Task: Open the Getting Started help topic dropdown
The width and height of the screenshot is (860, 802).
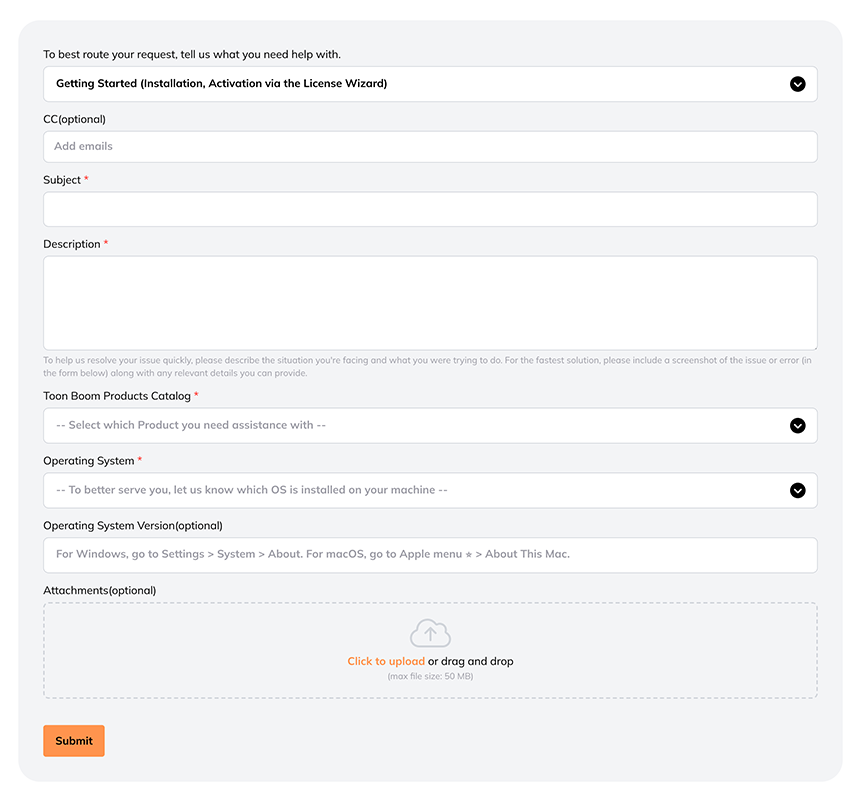Action: pos(431,84)
